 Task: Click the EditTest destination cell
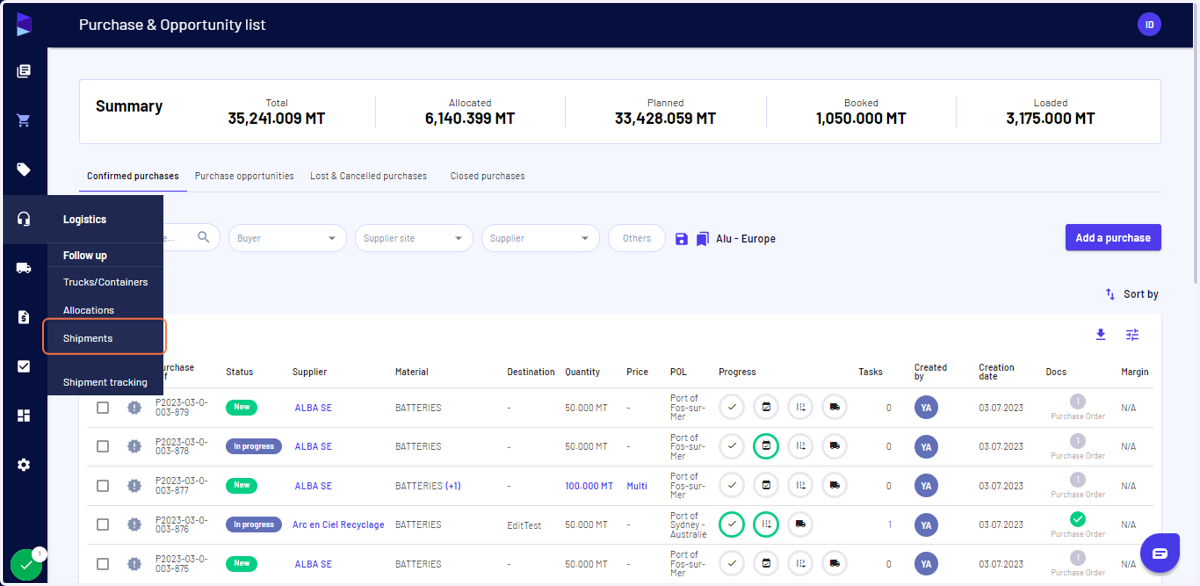point(524,525)
